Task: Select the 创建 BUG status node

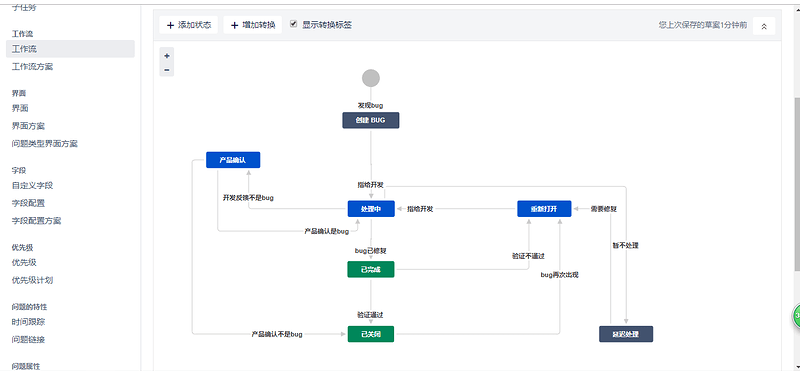Action: click(371, 120)
